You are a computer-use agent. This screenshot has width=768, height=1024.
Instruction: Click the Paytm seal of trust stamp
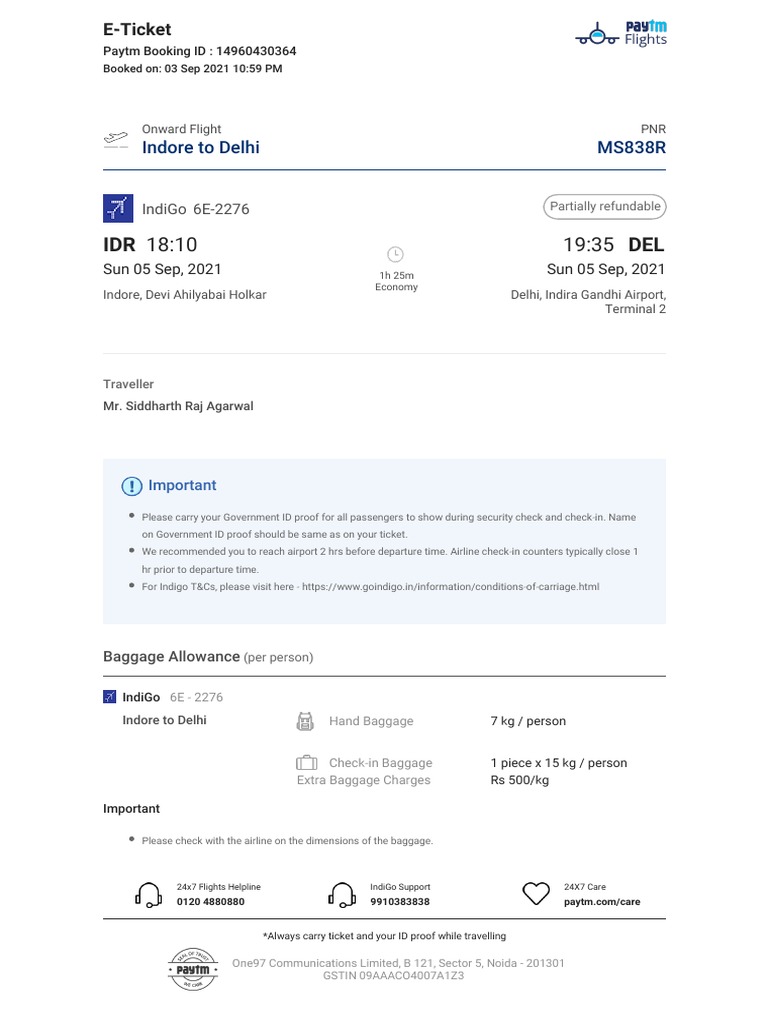click(x=193, y=969)
